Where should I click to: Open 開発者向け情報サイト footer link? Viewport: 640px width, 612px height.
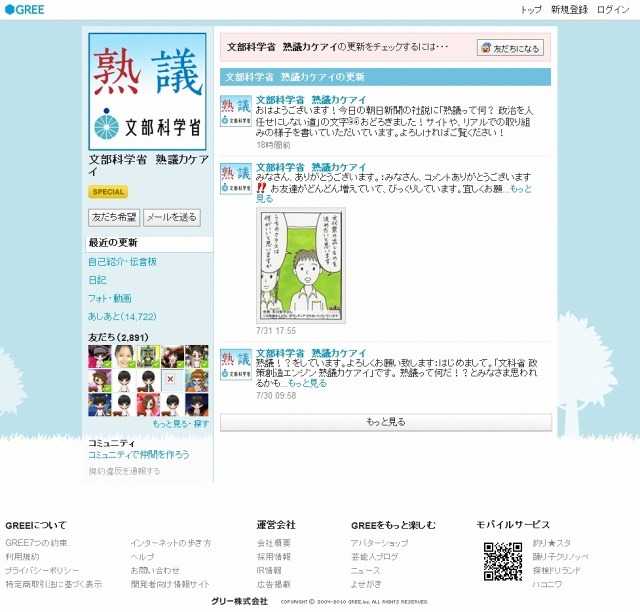click(170, 584)
